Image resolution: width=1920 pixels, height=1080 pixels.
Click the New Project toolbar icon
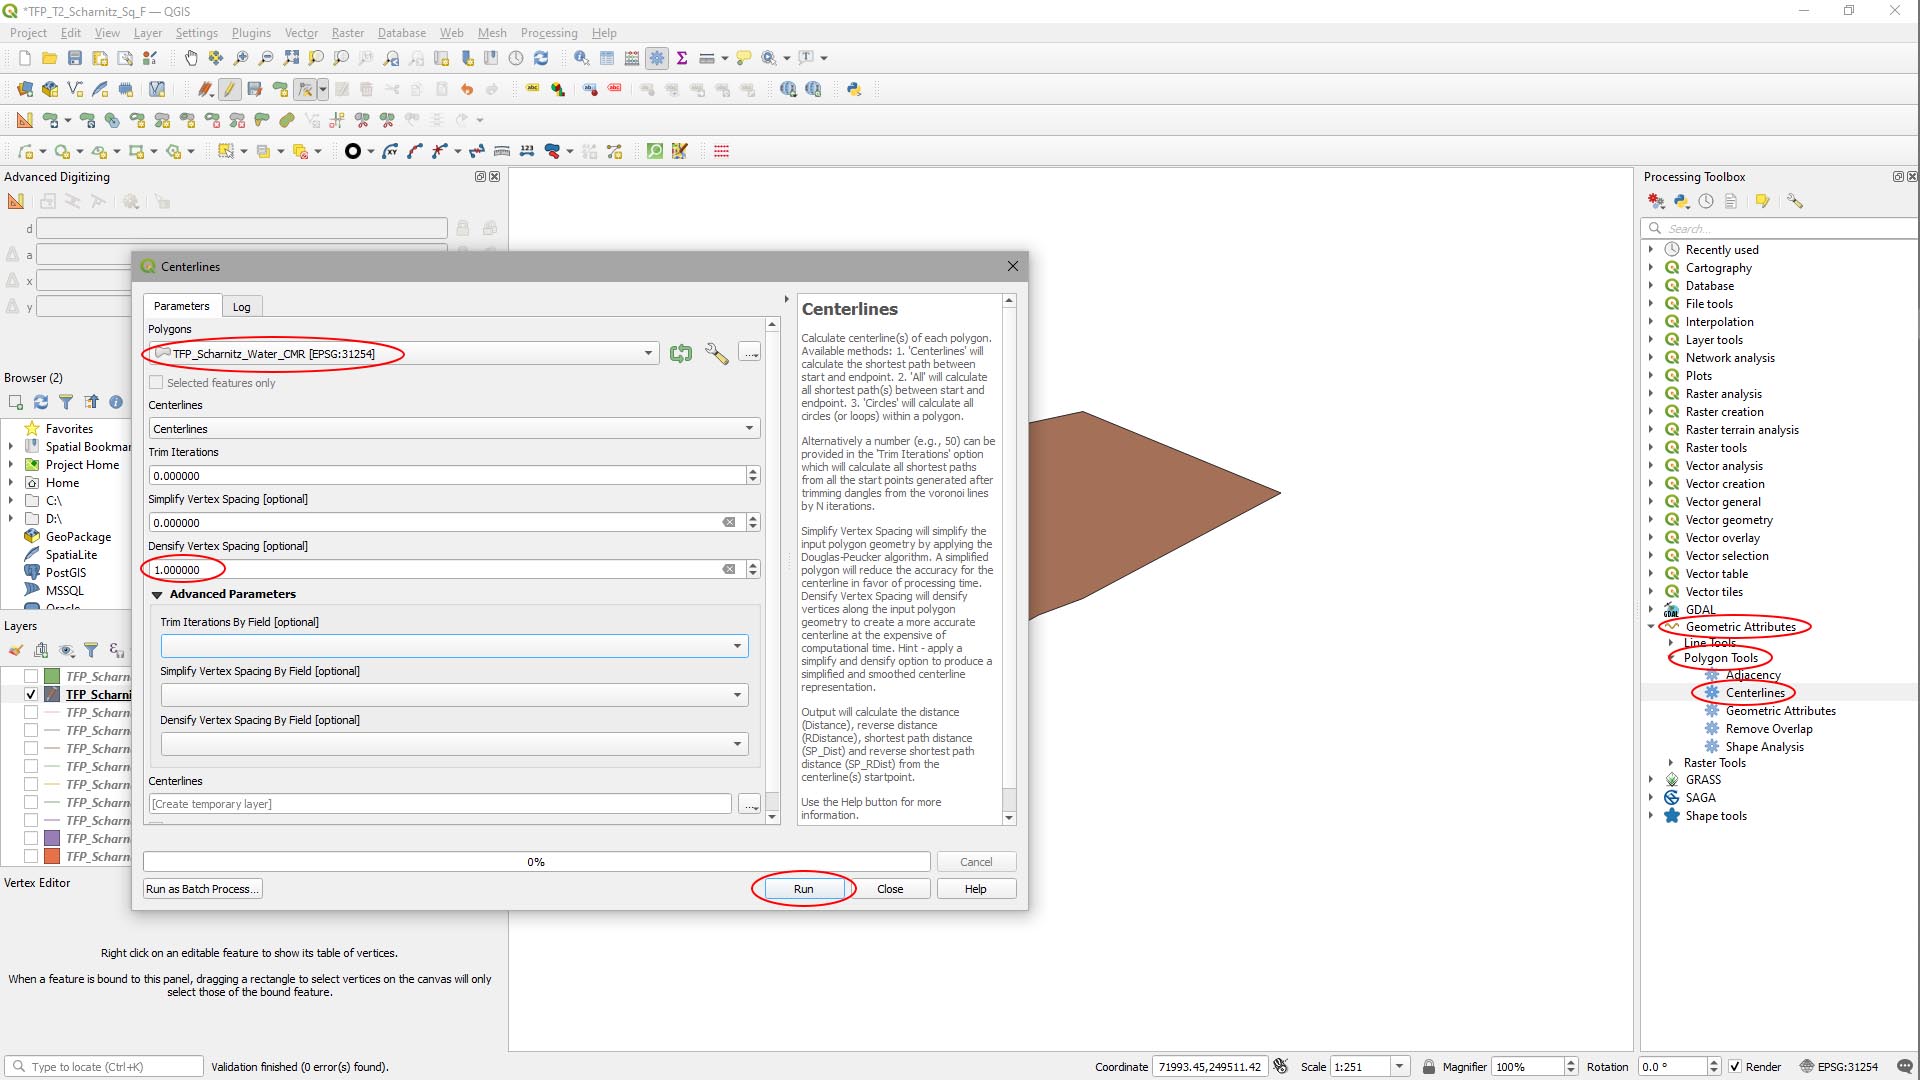tap(24, 58)
